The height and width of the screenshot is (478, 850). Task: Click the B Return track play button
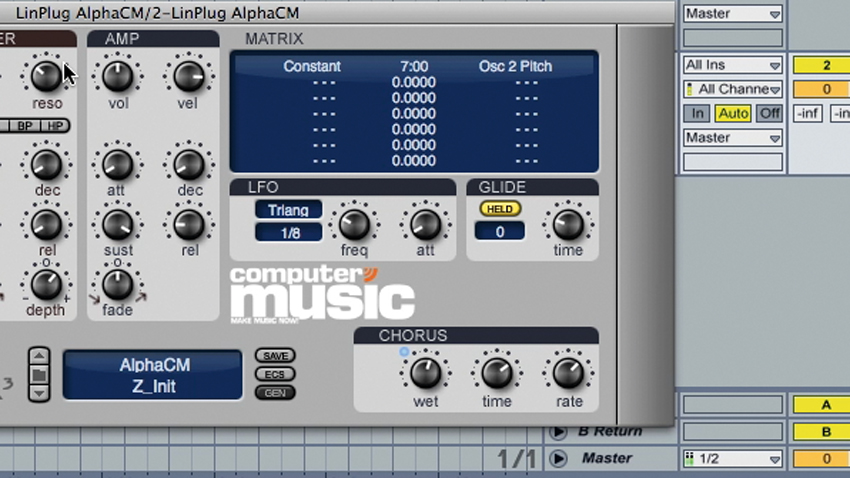pos(558,431)
